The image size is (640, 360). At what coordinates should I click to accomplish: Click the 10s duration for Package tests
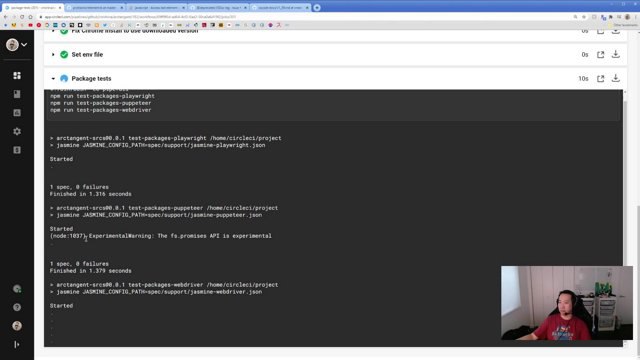(583, 78)
